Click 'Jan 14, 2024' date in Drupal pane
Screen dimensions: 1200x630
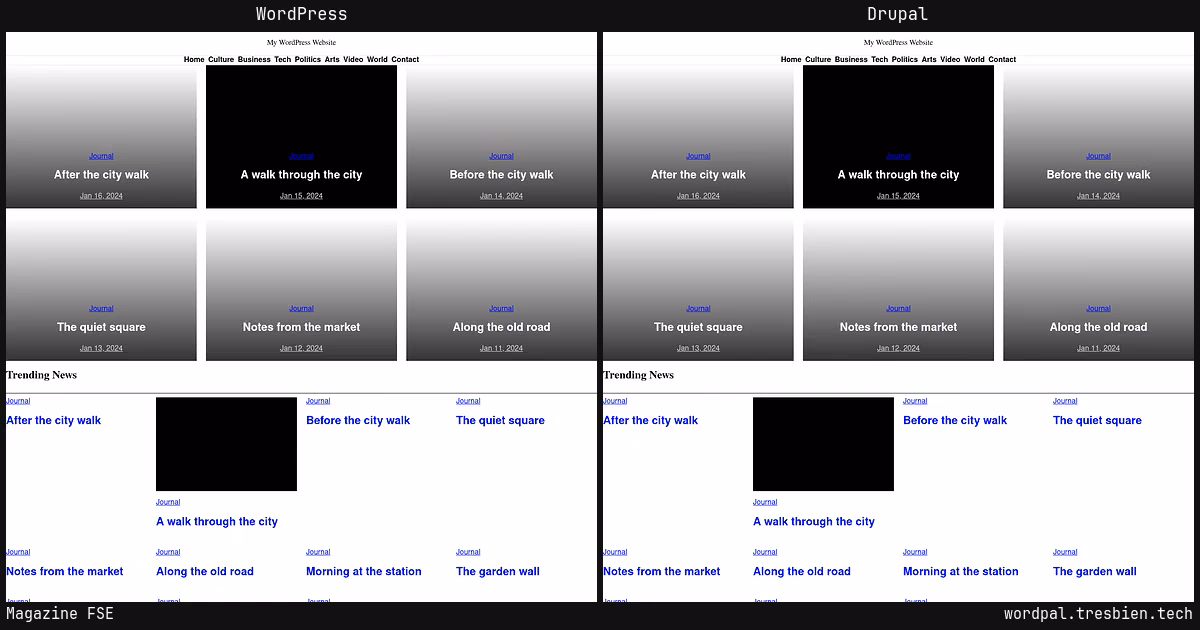click(x=1098, y=196)
